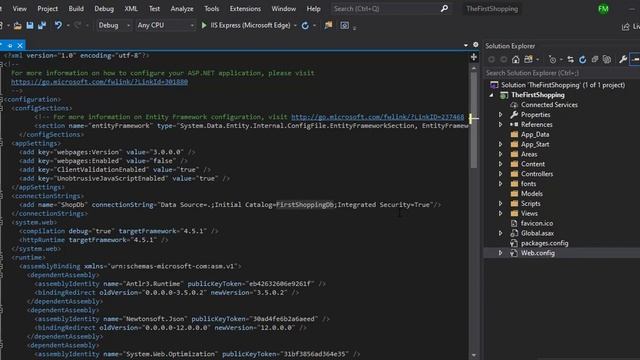Open the Build menu
The height and width of the screenshot is (360, 640).
click(76, 9)
